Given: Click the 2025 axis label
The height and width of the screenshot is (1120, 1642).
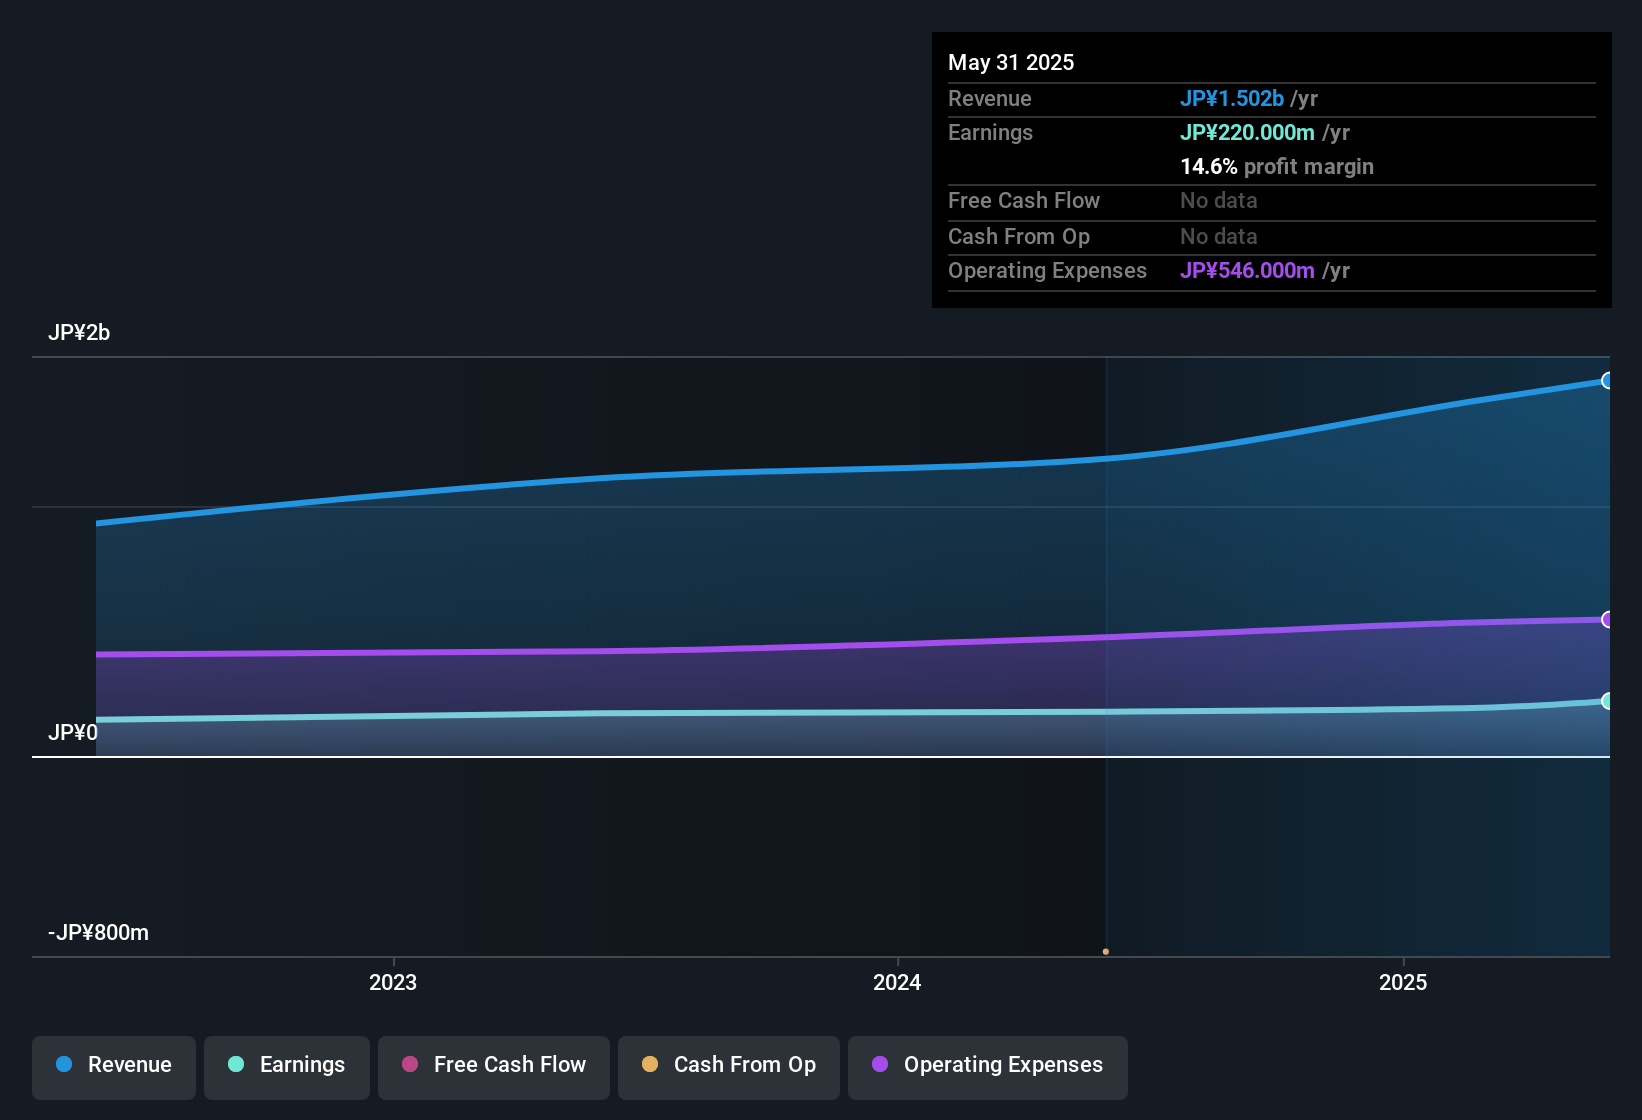Looking at the screenshot, I should coord(1403,982).
